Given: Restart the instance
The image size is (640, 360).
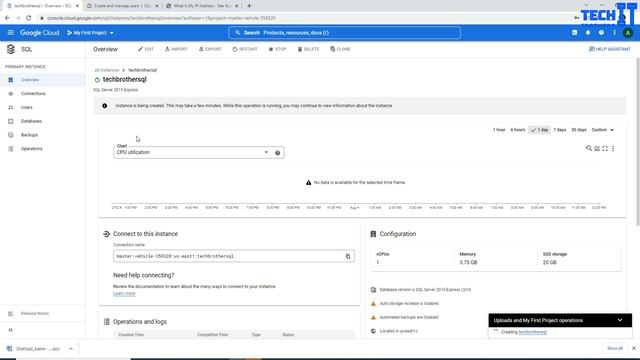Looking at the screenshot, I should click(x=245, y=49).
